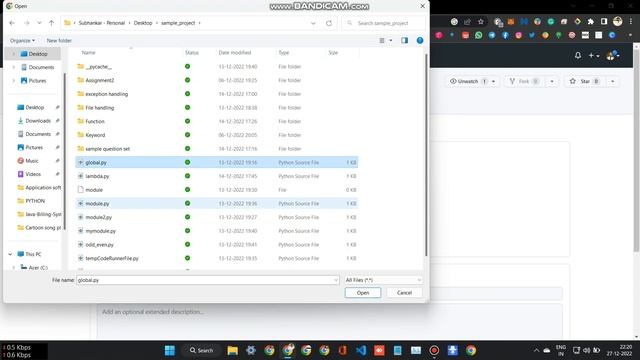Viewport: 640px width, 360px height.
Task: Open recent locations dropdown arrow
Action: [x=39, y=23]
